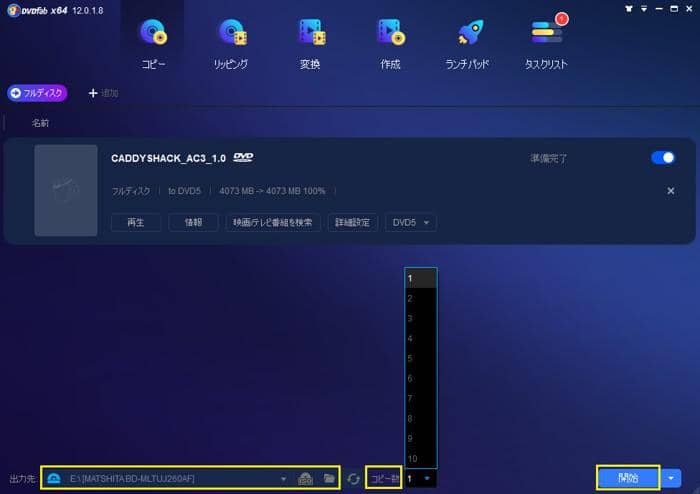The height and width of the screenshot is (494, 700).
Task: Select 7 in the copy count list
Action: pos(421,399)
